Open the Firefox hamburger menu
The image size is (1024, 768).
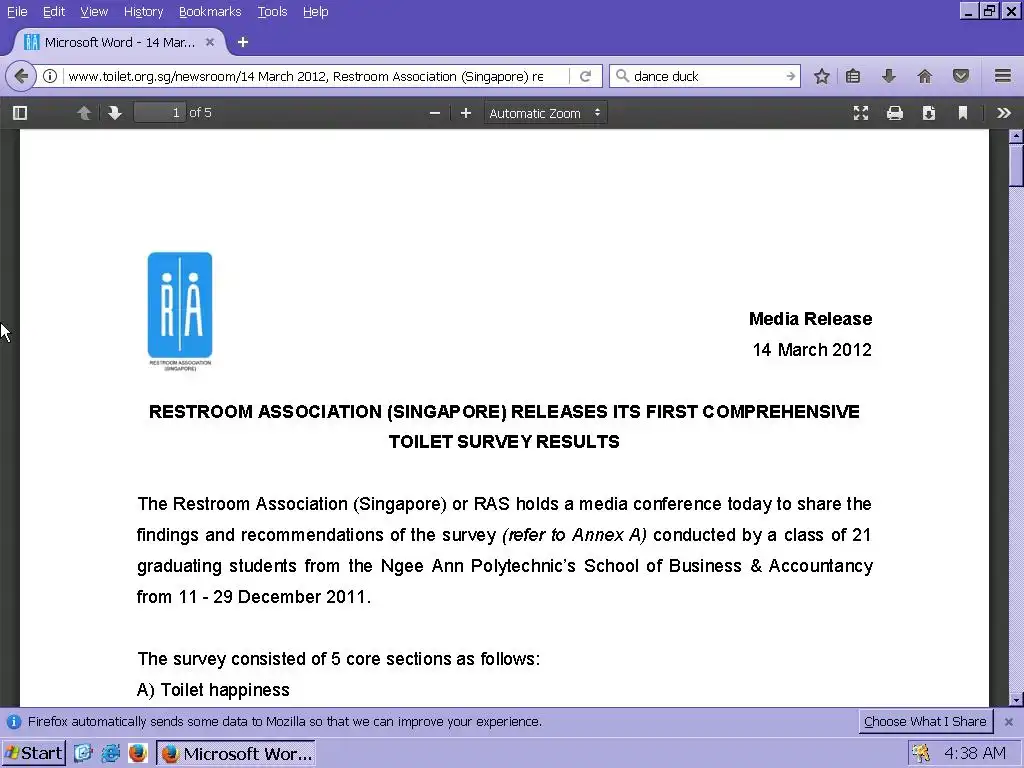tap(1003, 76)
